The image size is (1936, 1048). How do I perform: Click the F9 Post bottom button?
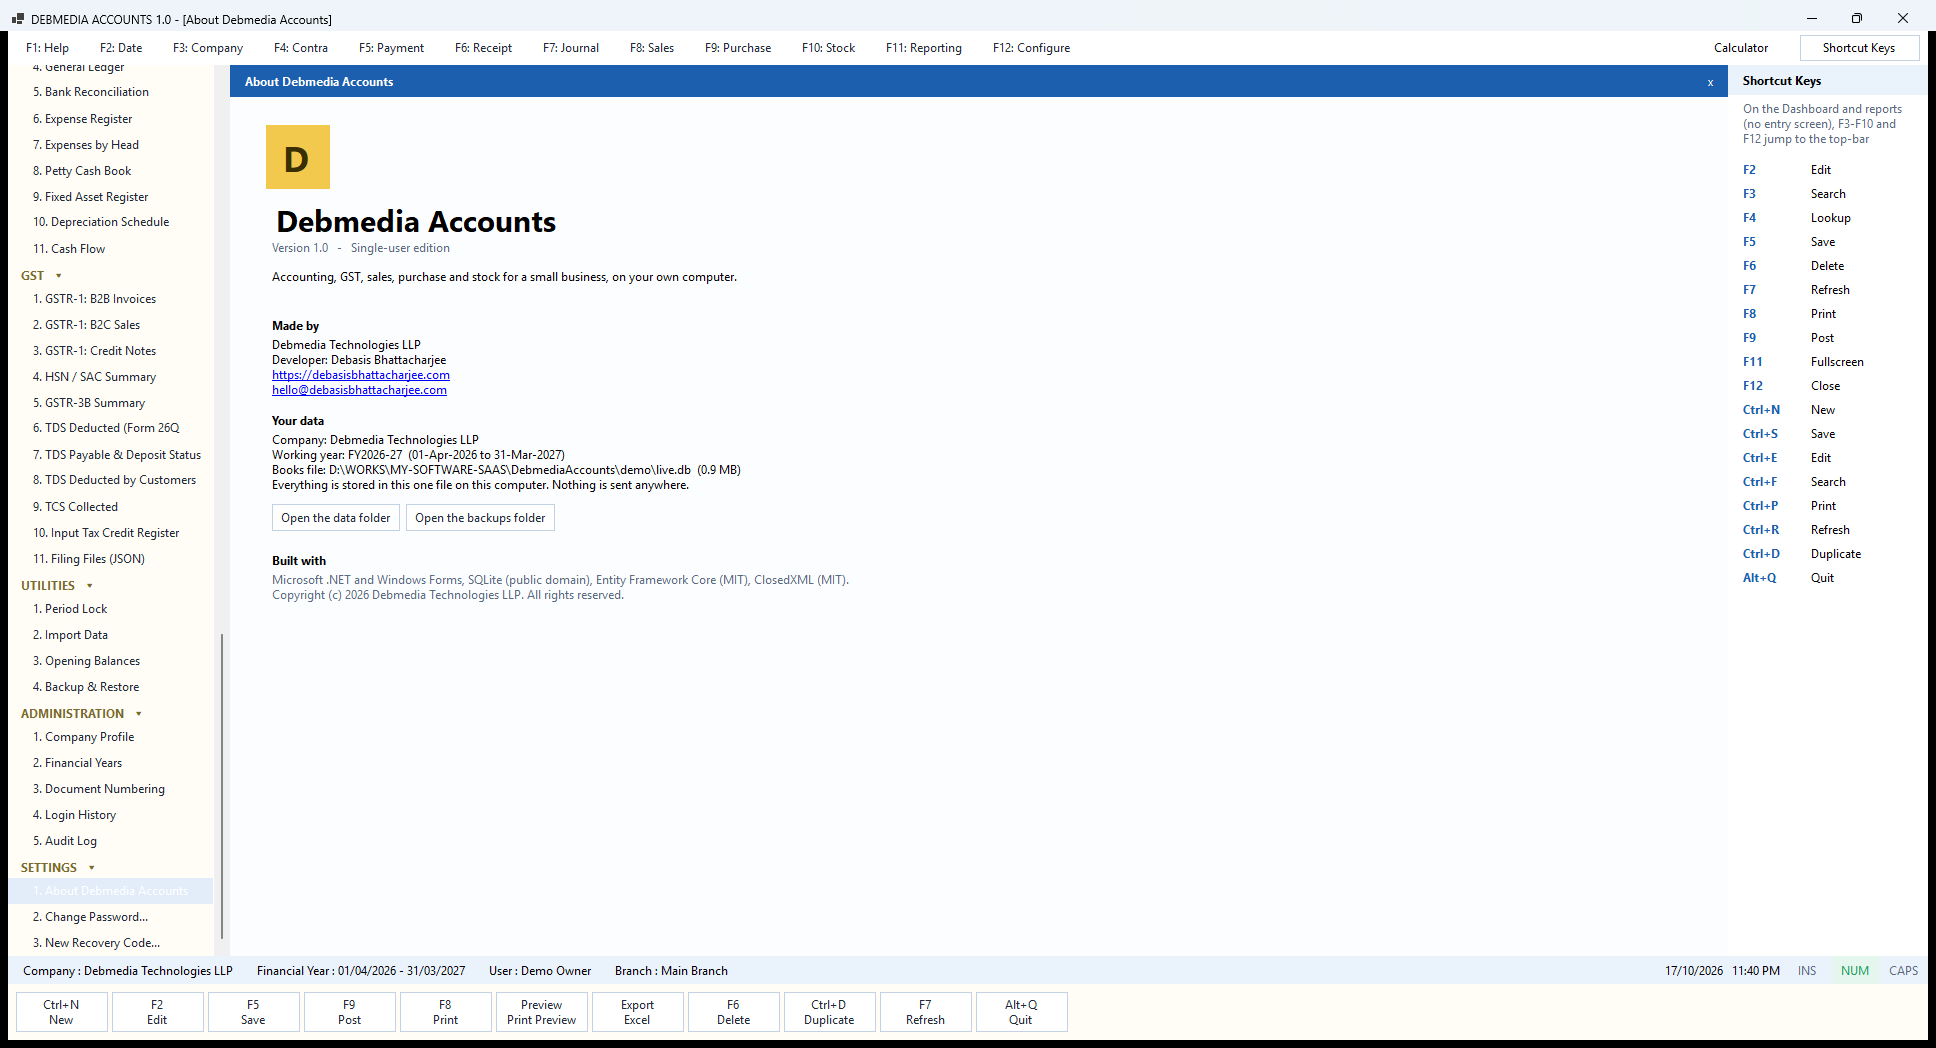349,1012
